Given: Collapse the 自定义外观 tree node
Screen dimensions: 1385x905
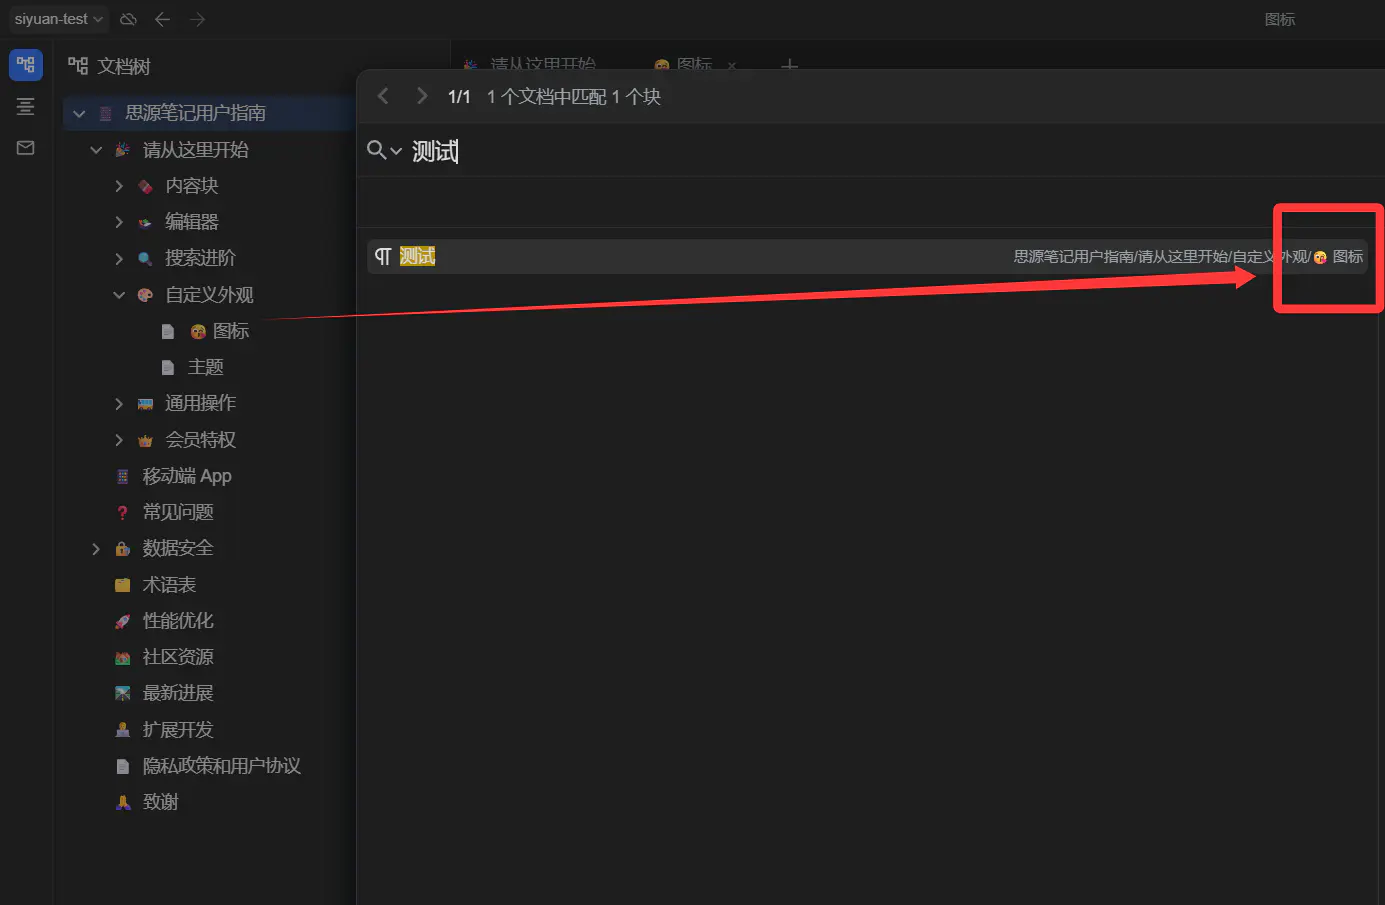Looking at the screenshot, I should coord(119,295).
